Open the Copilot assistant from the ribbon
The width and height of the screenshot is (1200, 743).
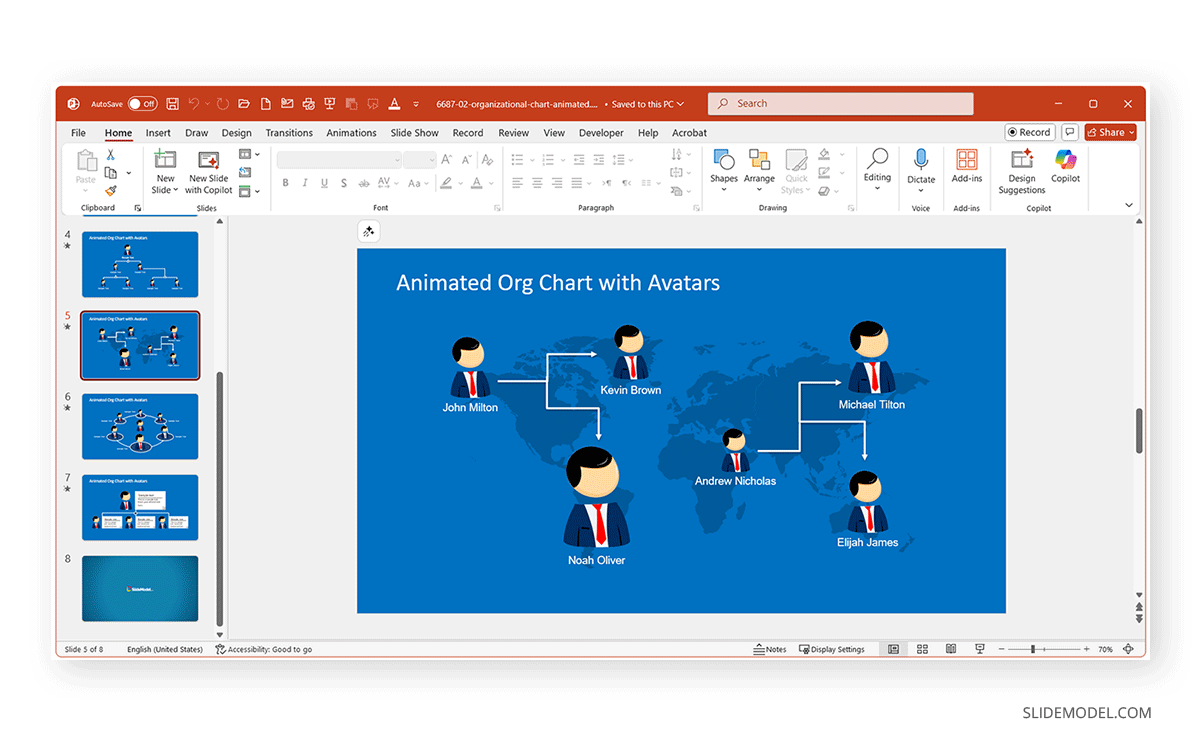1064,170
